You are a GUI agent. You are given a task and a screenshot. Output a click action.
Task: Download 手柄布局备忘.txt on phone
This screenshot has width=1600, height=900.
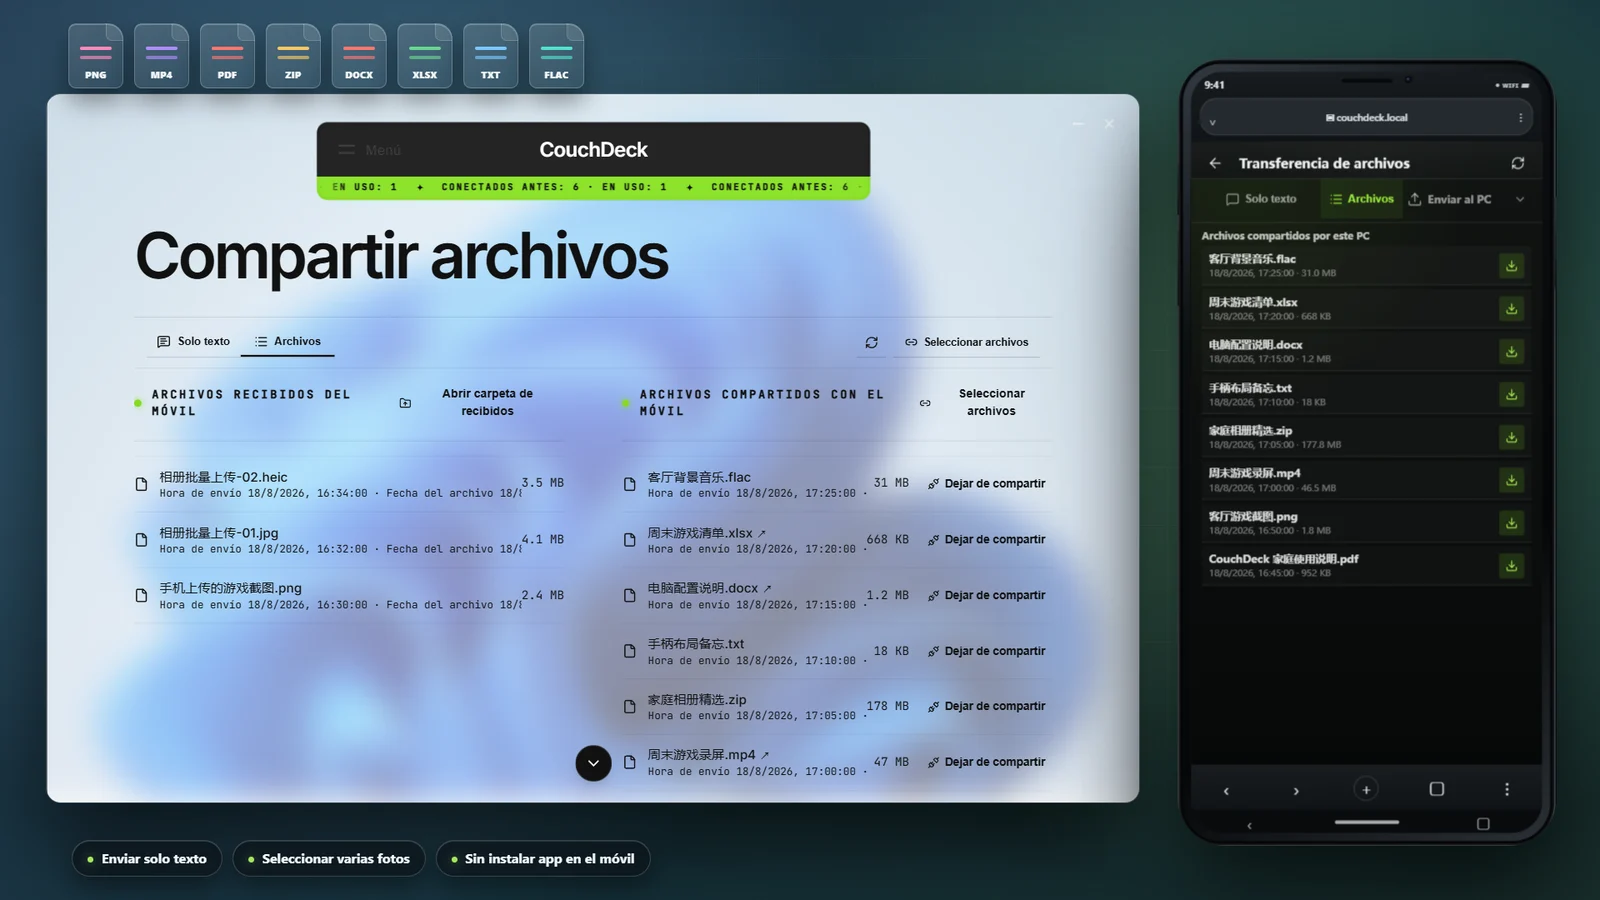pos(1511,395)
